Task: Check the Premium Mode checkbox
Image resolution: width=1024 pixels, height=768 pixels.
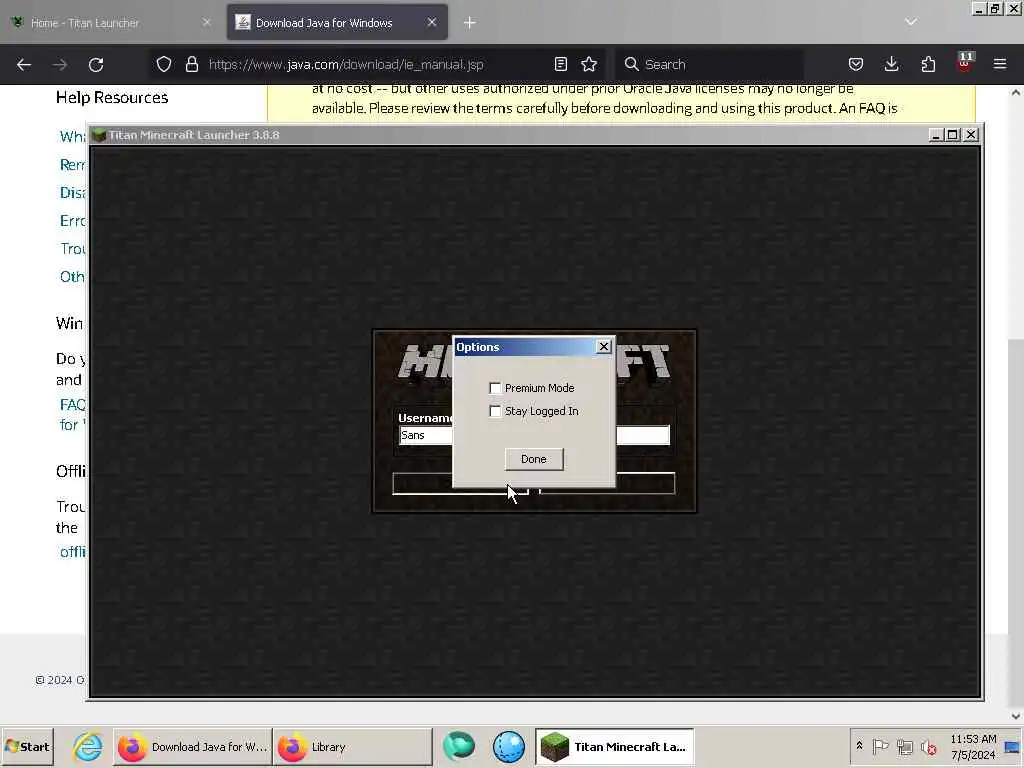Action: click(495, 388)
